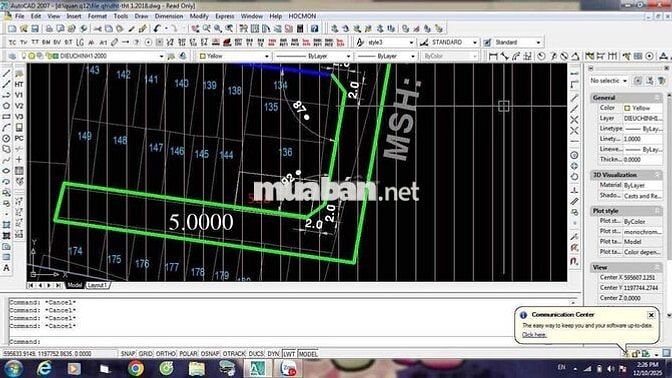Click the V2 custom tool button
This screenshot has width=672, height=378.
coord(19,106)
